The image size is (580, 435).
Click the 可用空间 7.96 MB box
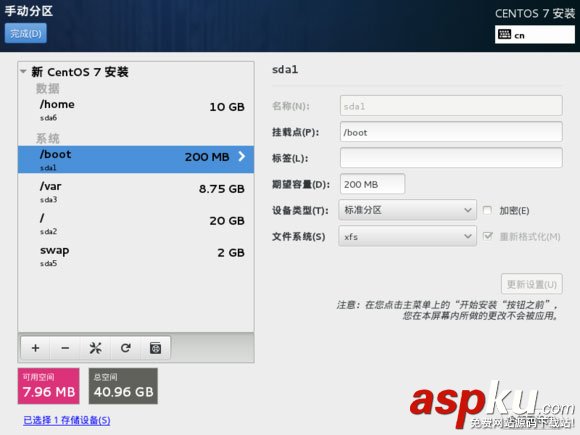click(x=48, y=386)
